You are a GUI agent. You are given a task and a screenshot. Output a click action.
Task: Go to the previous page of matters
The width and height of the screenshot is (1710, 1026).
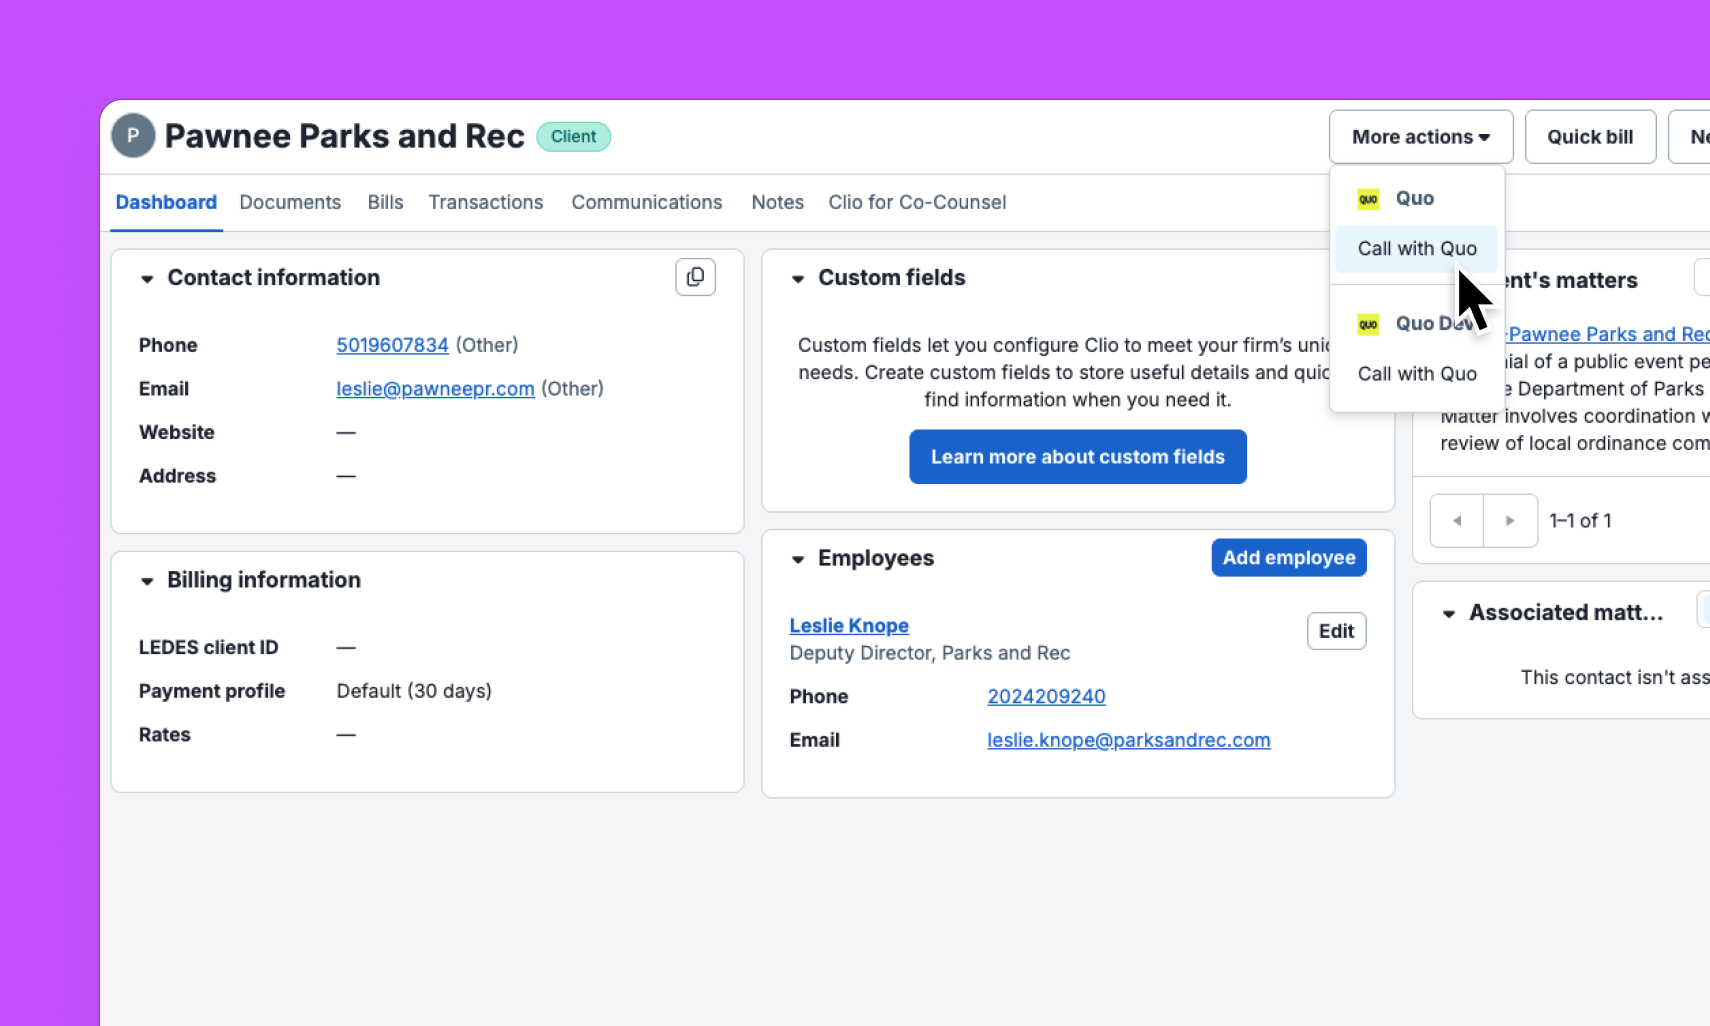(x=1457, y=520)
